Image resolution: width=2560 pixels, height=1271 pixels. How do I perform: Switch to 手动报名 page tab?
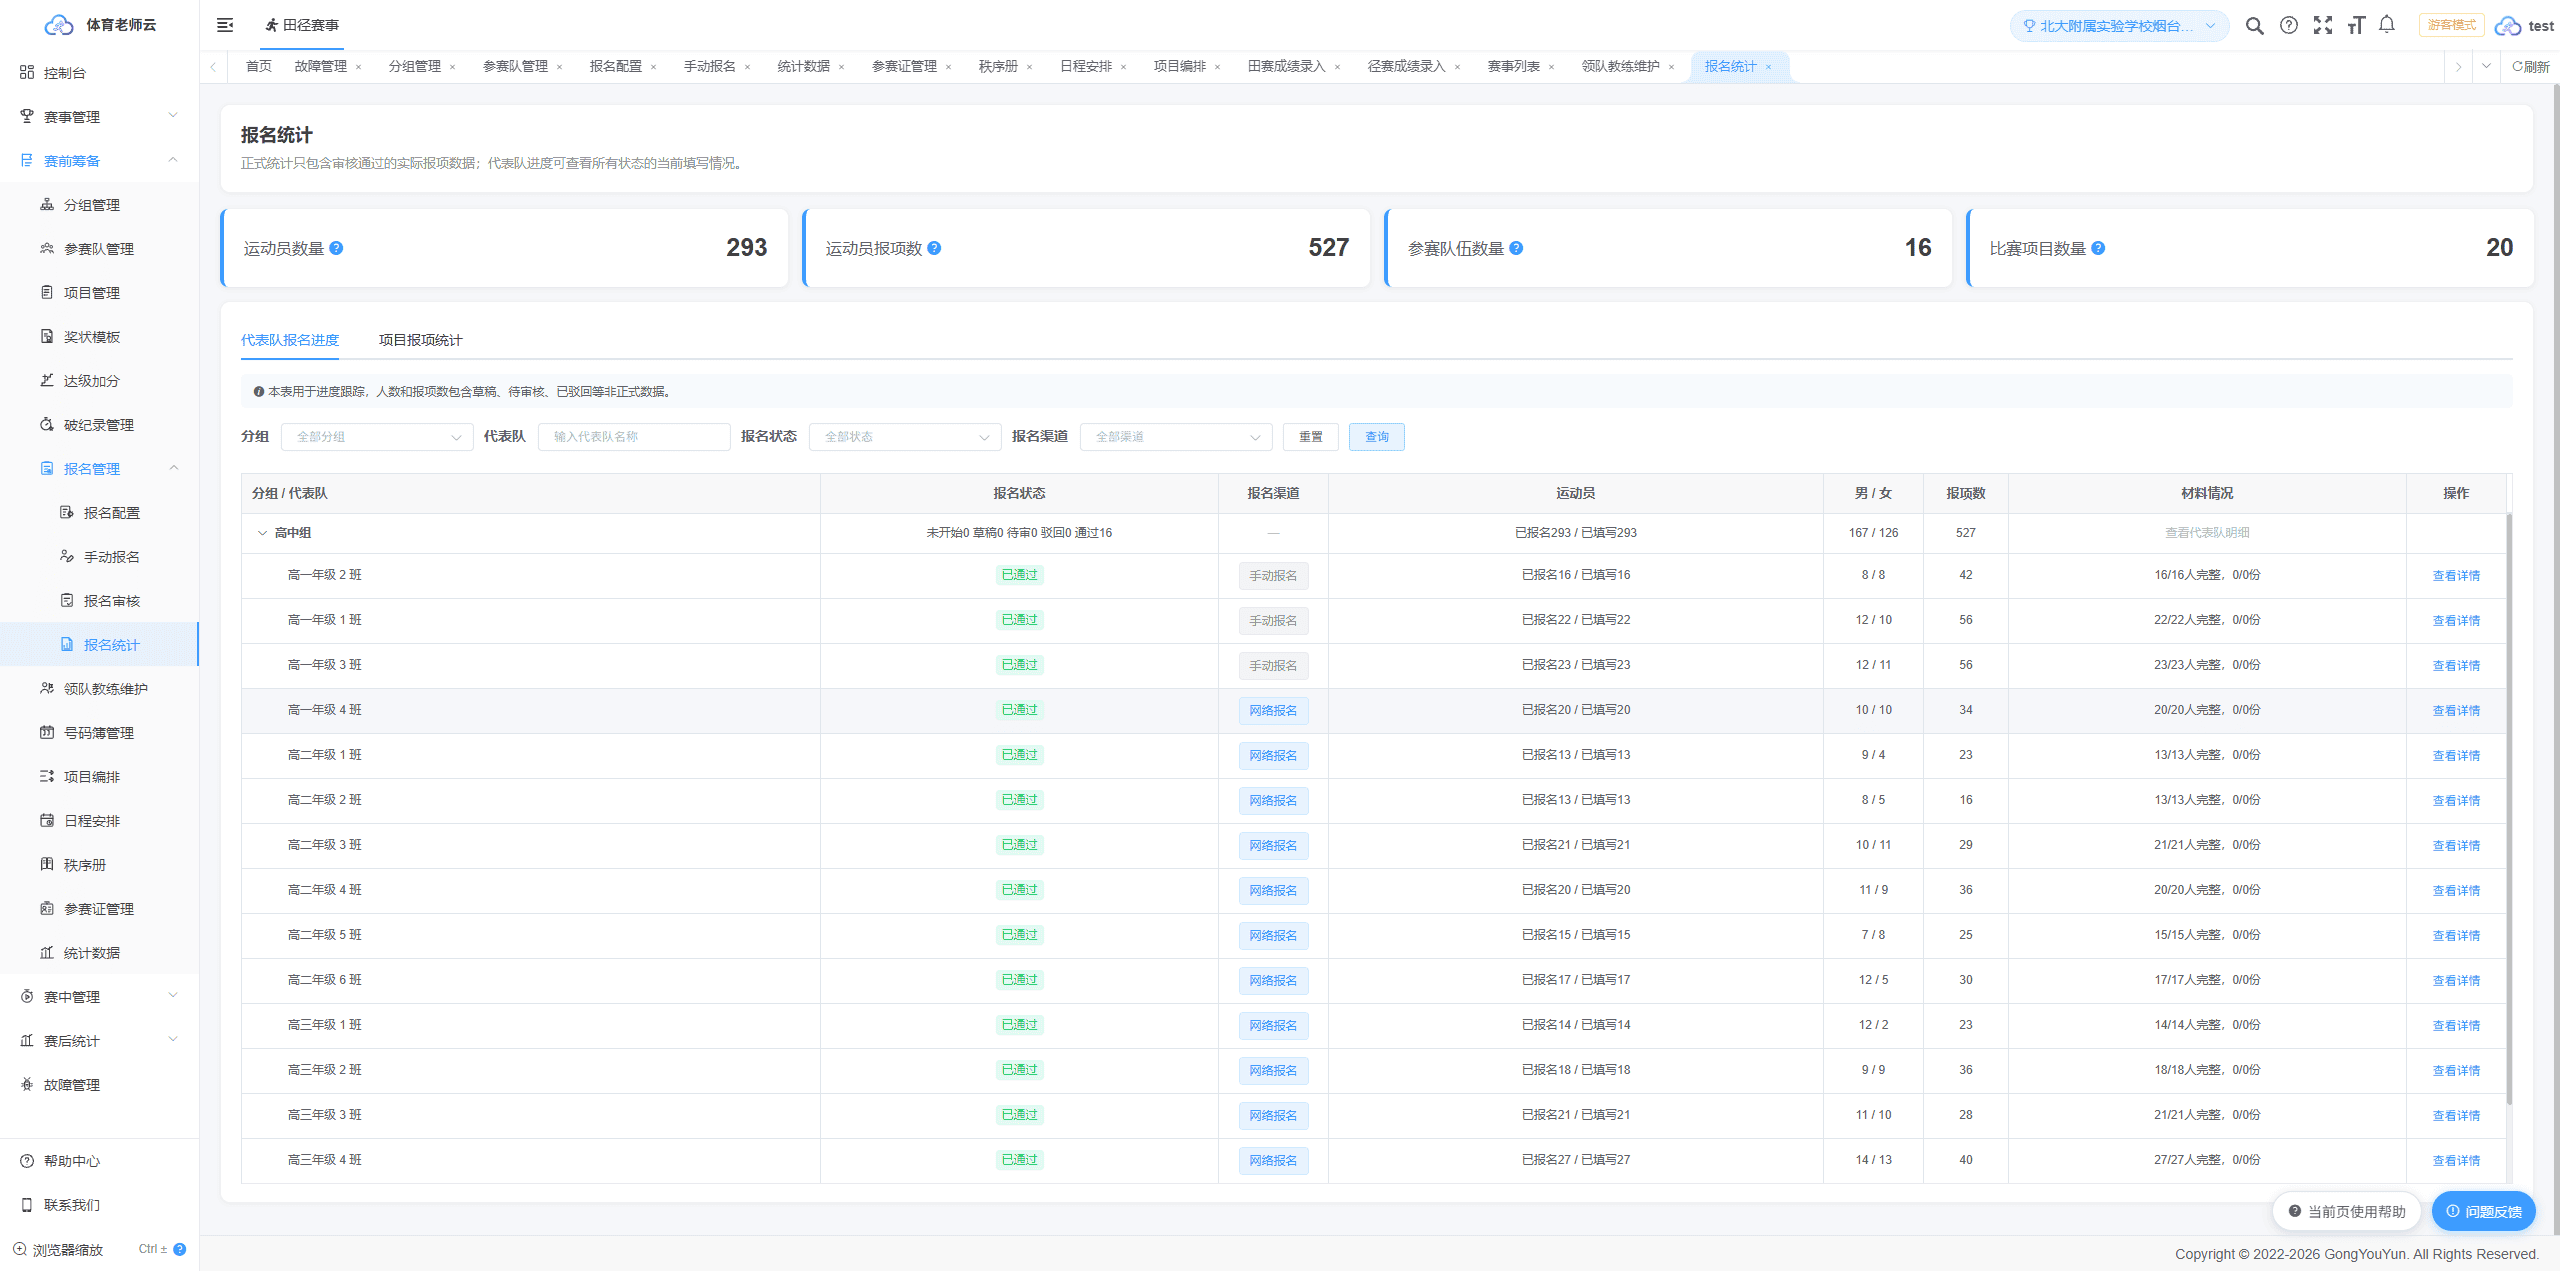coord(709,67)
